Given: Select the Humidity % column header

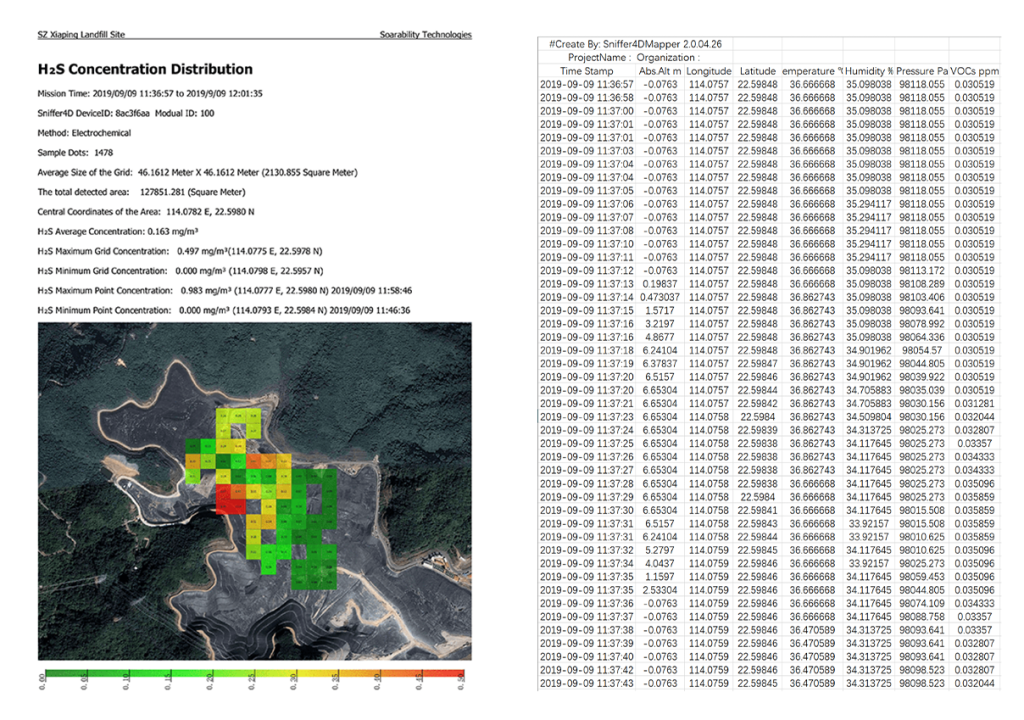Looking at the screenshot, I should coord(869,71).
